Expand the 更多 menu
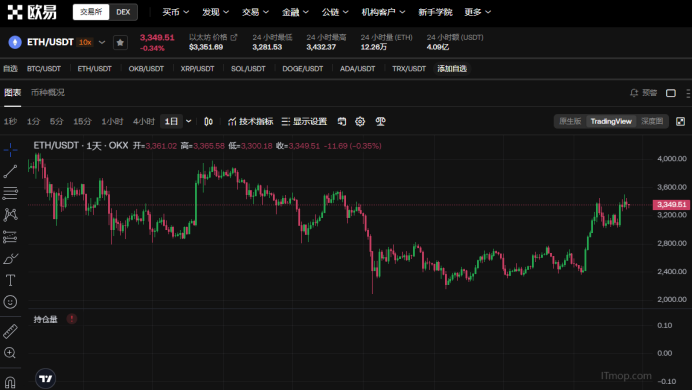This screenshot has height=390, width=692. 478,12
